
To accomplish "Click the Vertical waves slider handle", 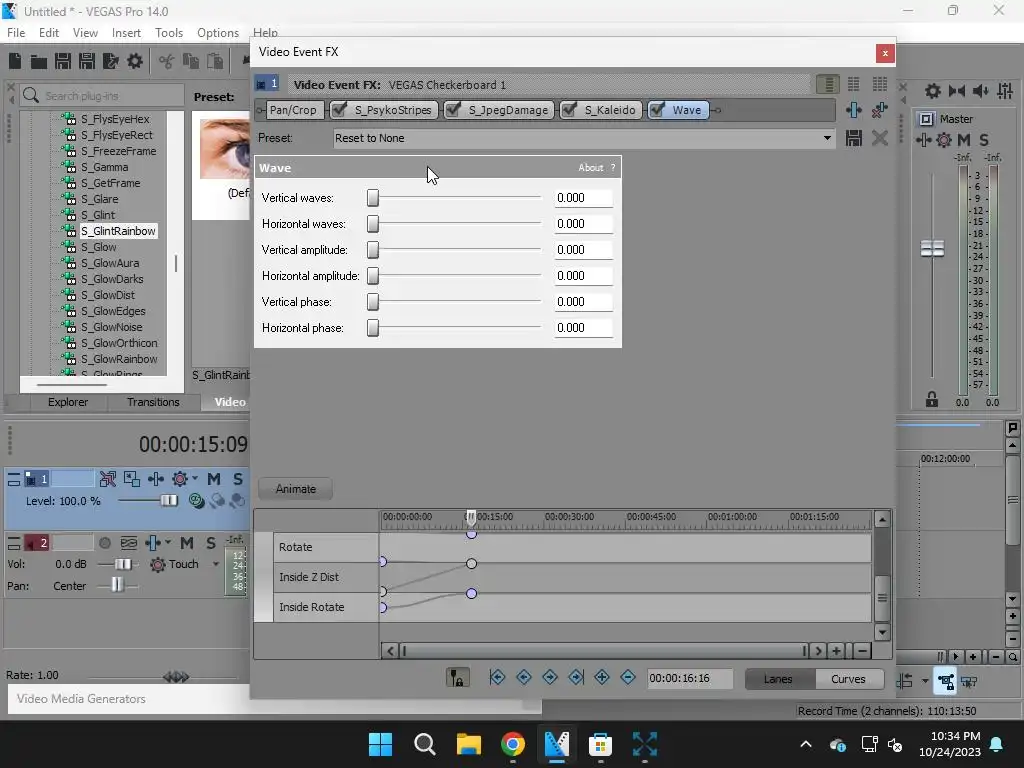I will coord(373,198).
